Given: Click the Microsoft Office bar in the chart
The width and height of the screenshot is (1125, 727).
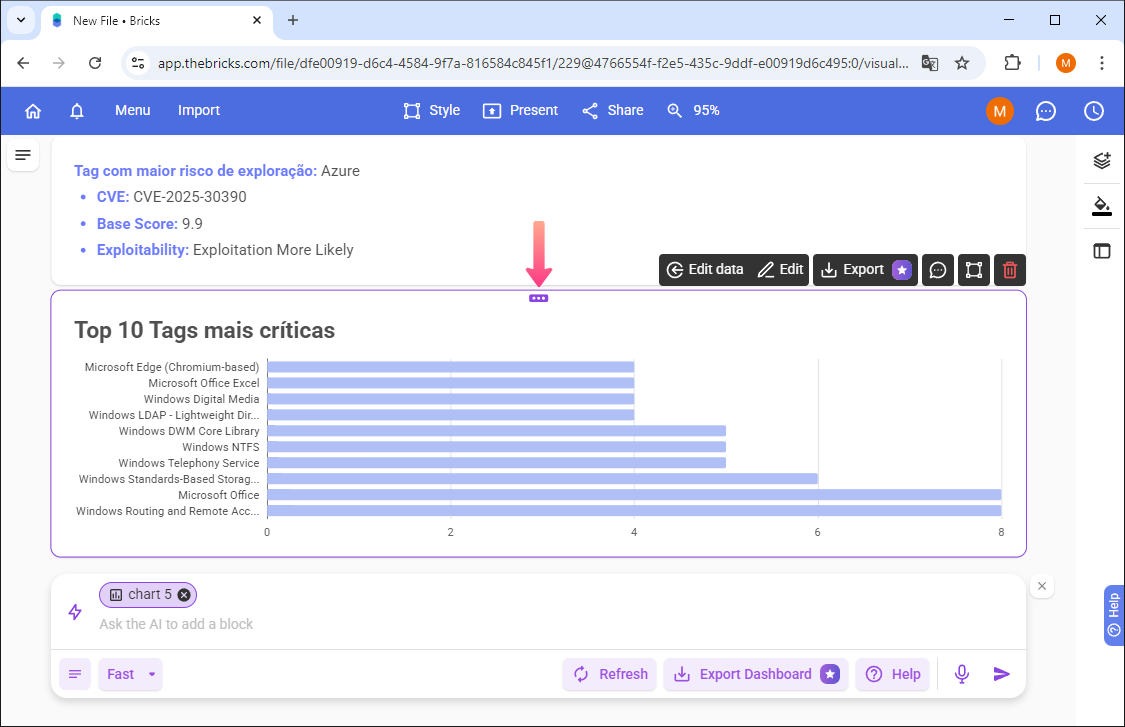Looking at the screenshot, I should [634, 495].
